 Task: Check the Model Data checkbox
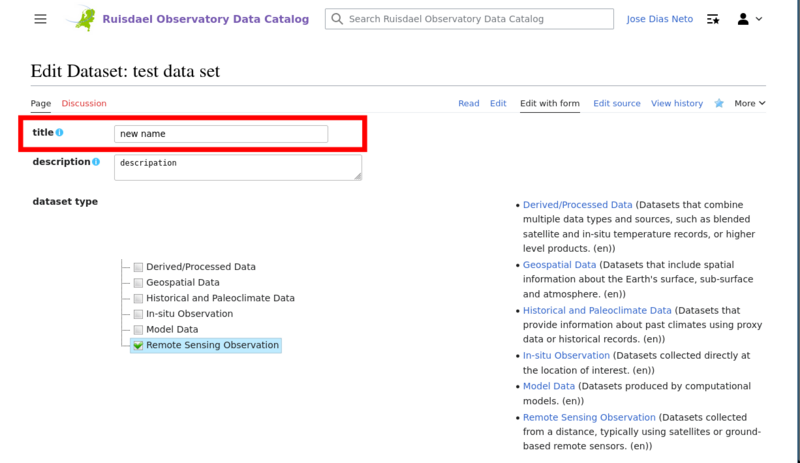pos(138,330)
